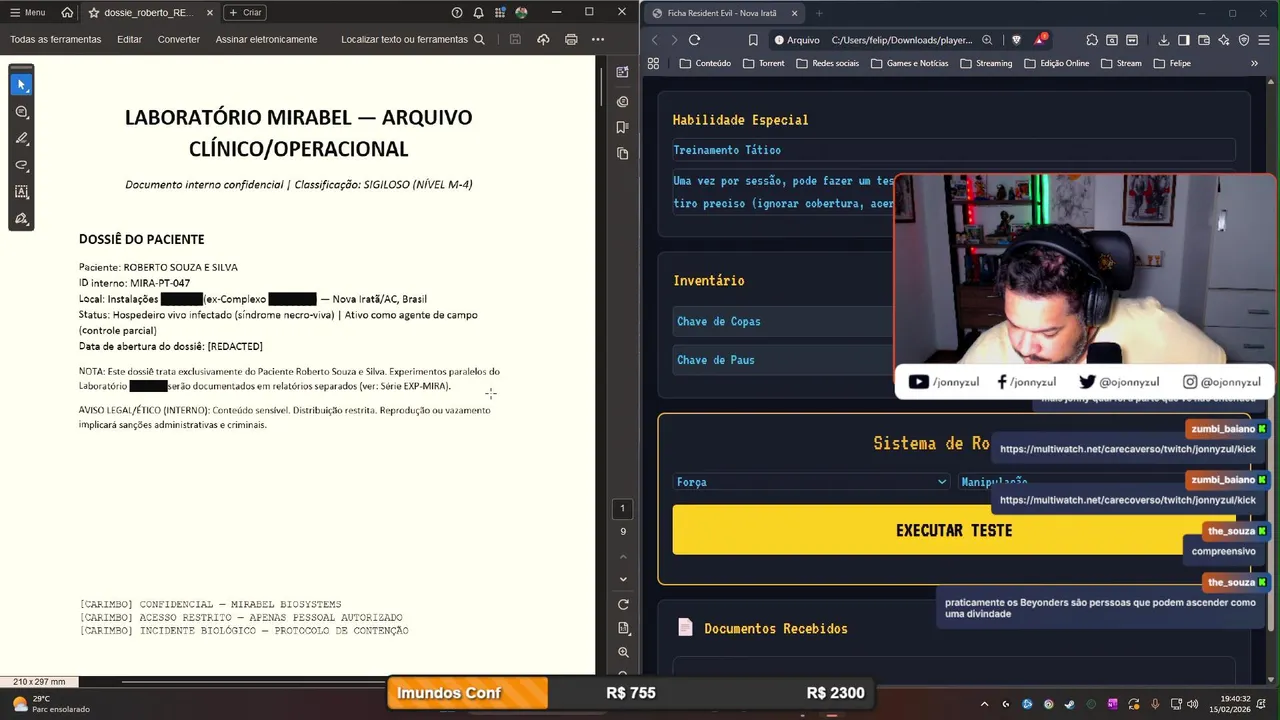Open the Acrobat comments panel icon
The height and width of the screenshot is (720, 1280).
pyautogui.click(x=623, y=101)
